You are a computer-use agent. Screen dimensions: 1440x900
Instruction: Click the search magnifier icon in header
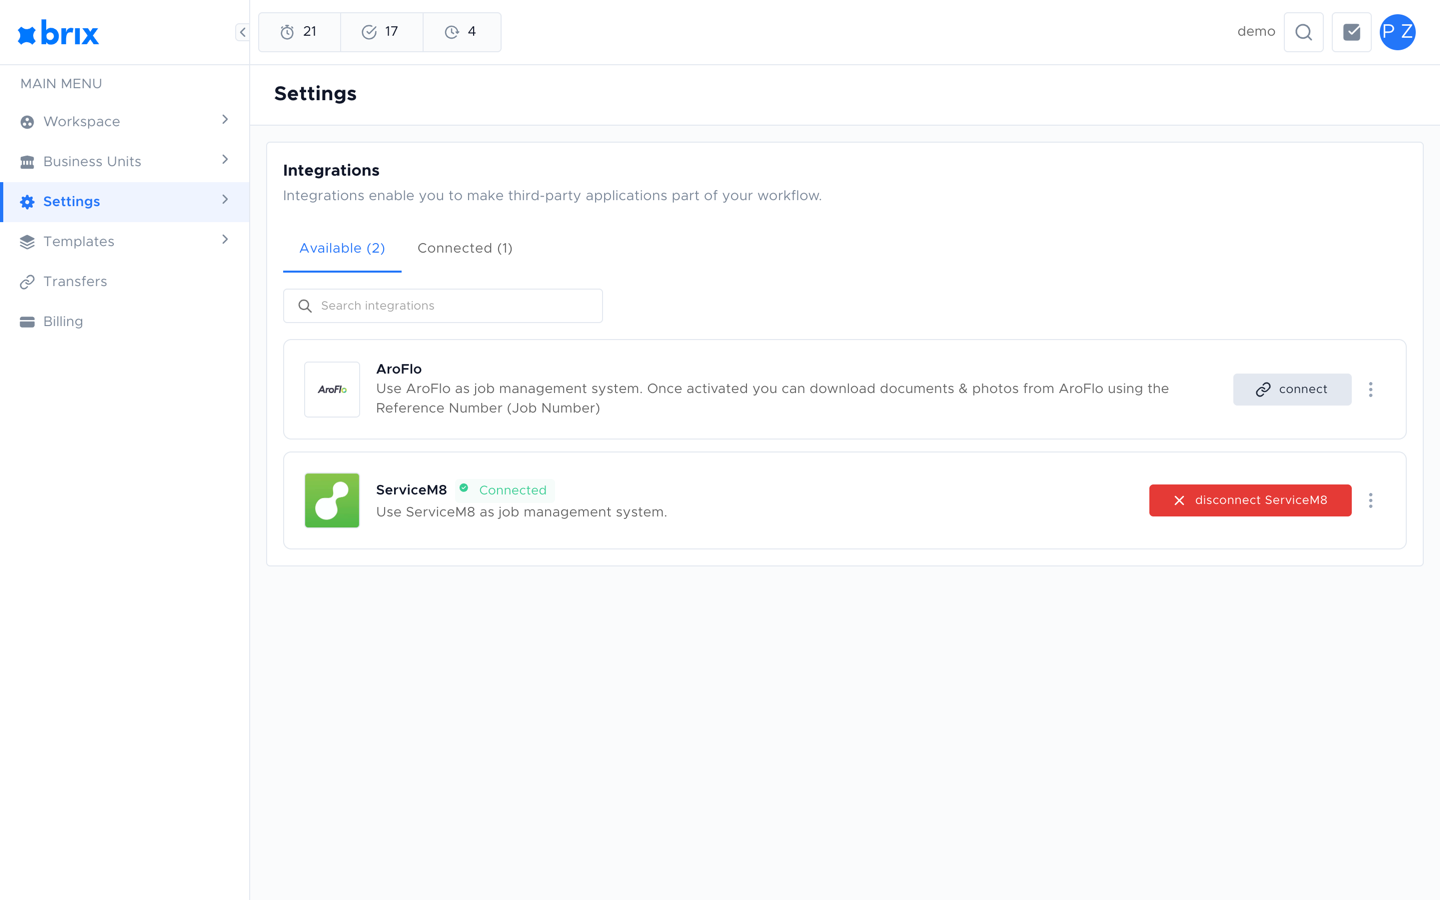(x=1303, y=32)
